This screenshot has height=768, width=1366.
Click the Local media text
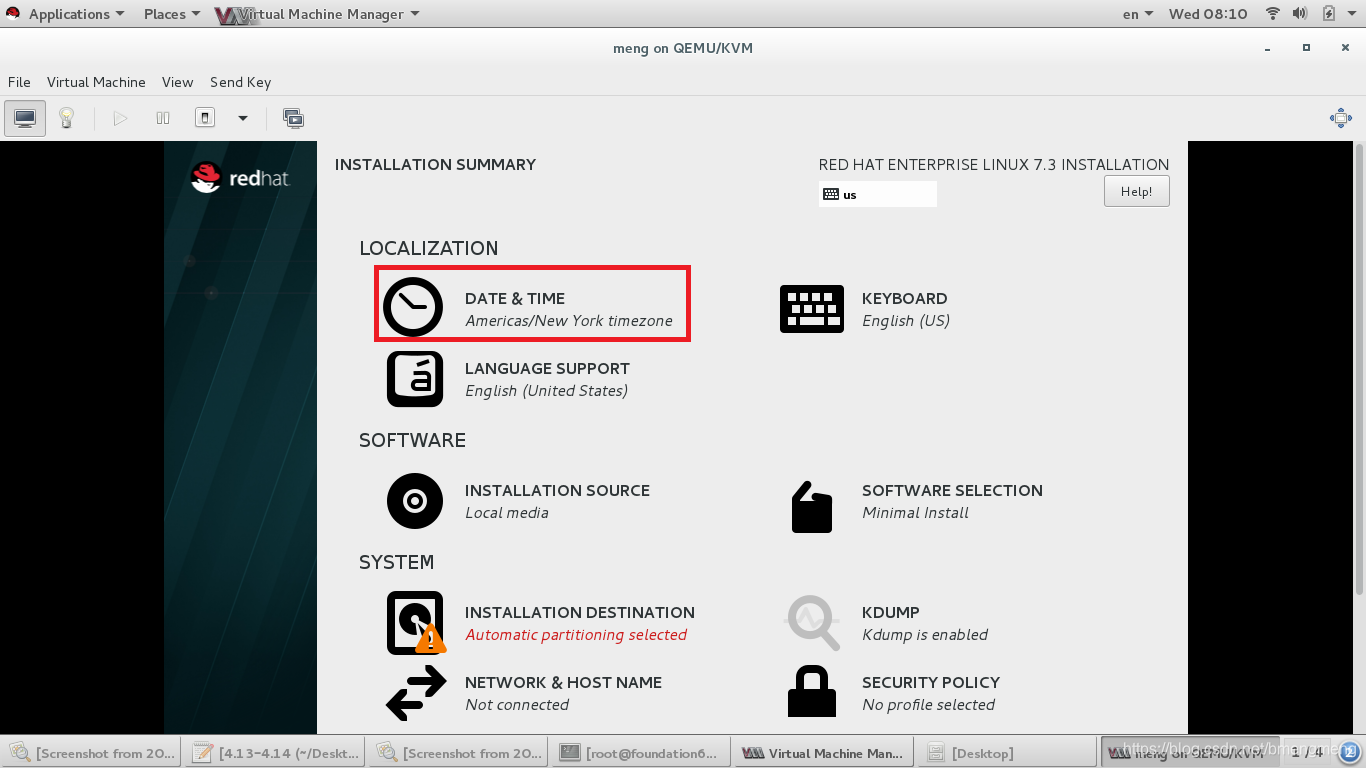(x=506, y=513)
